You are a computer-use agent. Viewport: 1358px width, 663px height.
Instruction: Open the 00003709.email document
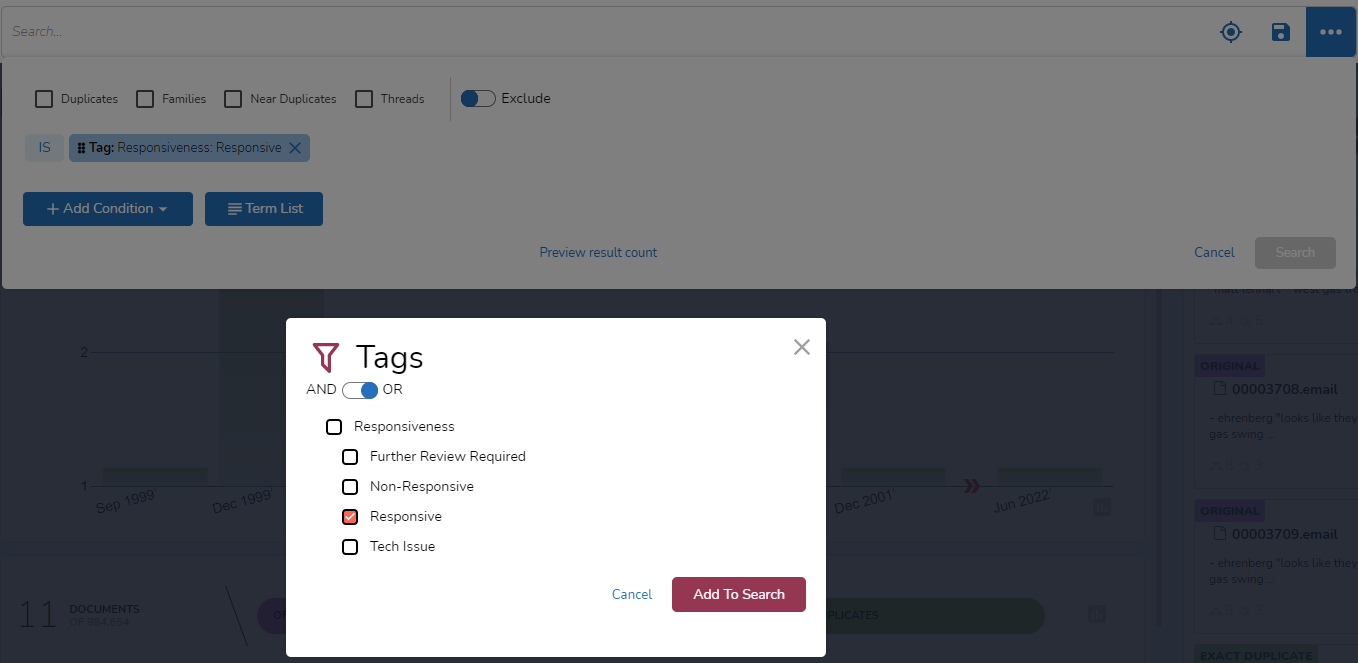(1284, 534)
